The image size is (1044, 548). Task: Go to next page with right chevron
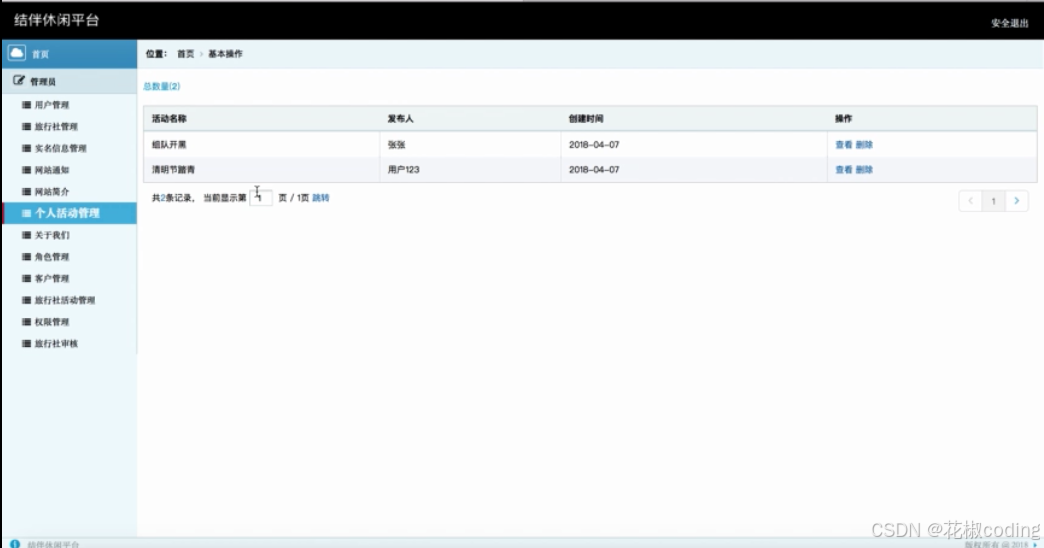point(1017,200)
